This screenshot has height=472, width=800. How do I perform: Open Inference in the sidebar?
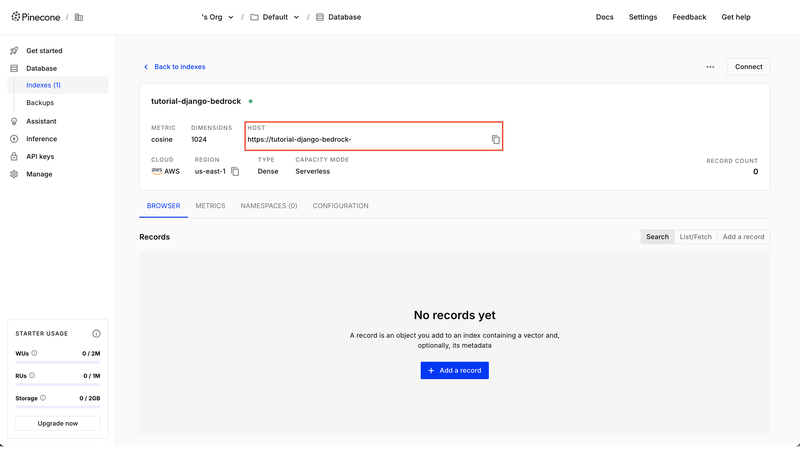(41, 139)
